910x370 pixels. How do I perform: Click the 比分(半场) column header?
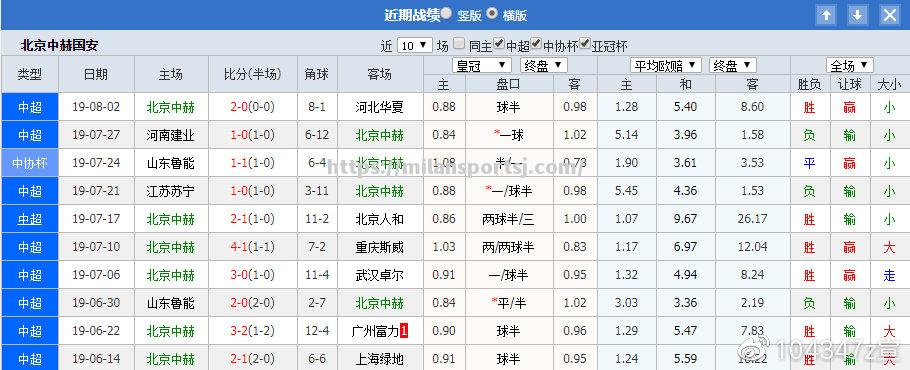coord(252,74)
